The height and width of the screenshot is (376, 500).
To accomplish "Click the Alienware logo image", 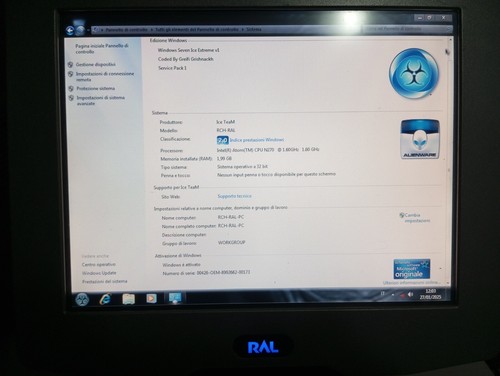I will pos(420,139).
